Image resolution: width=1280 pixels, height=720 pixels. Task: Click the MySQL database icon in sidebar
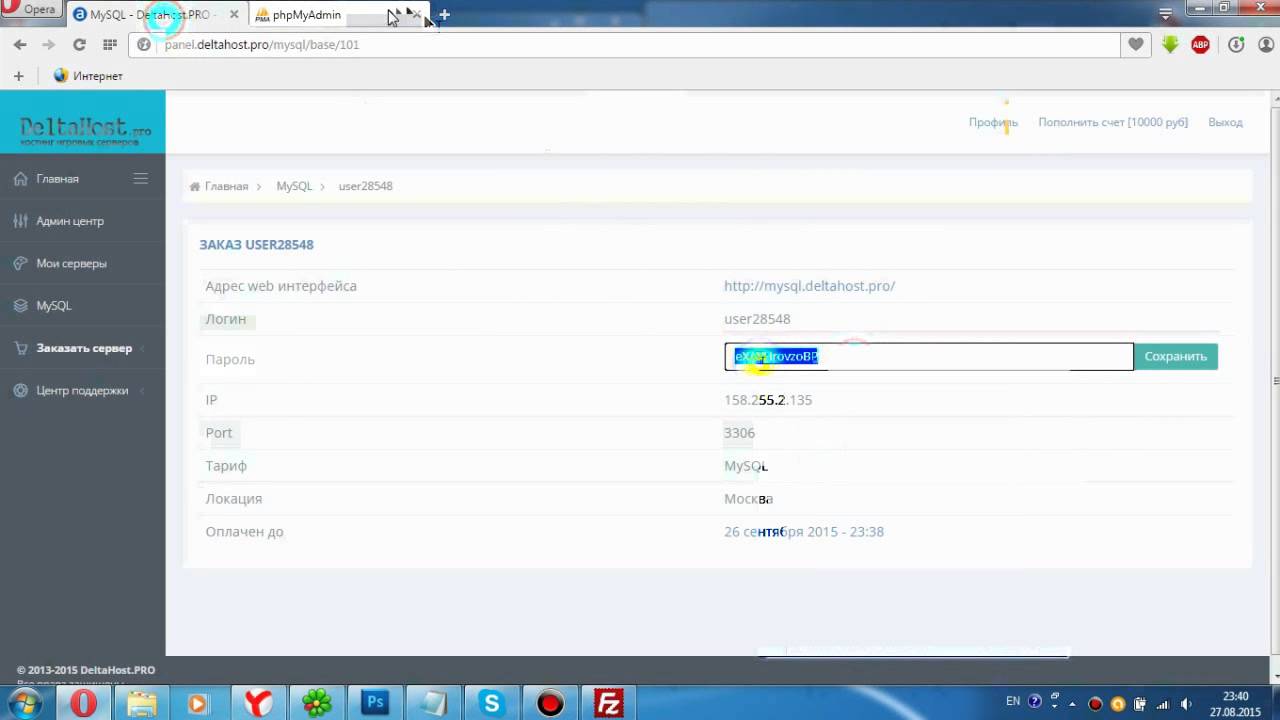pos(20,306)
